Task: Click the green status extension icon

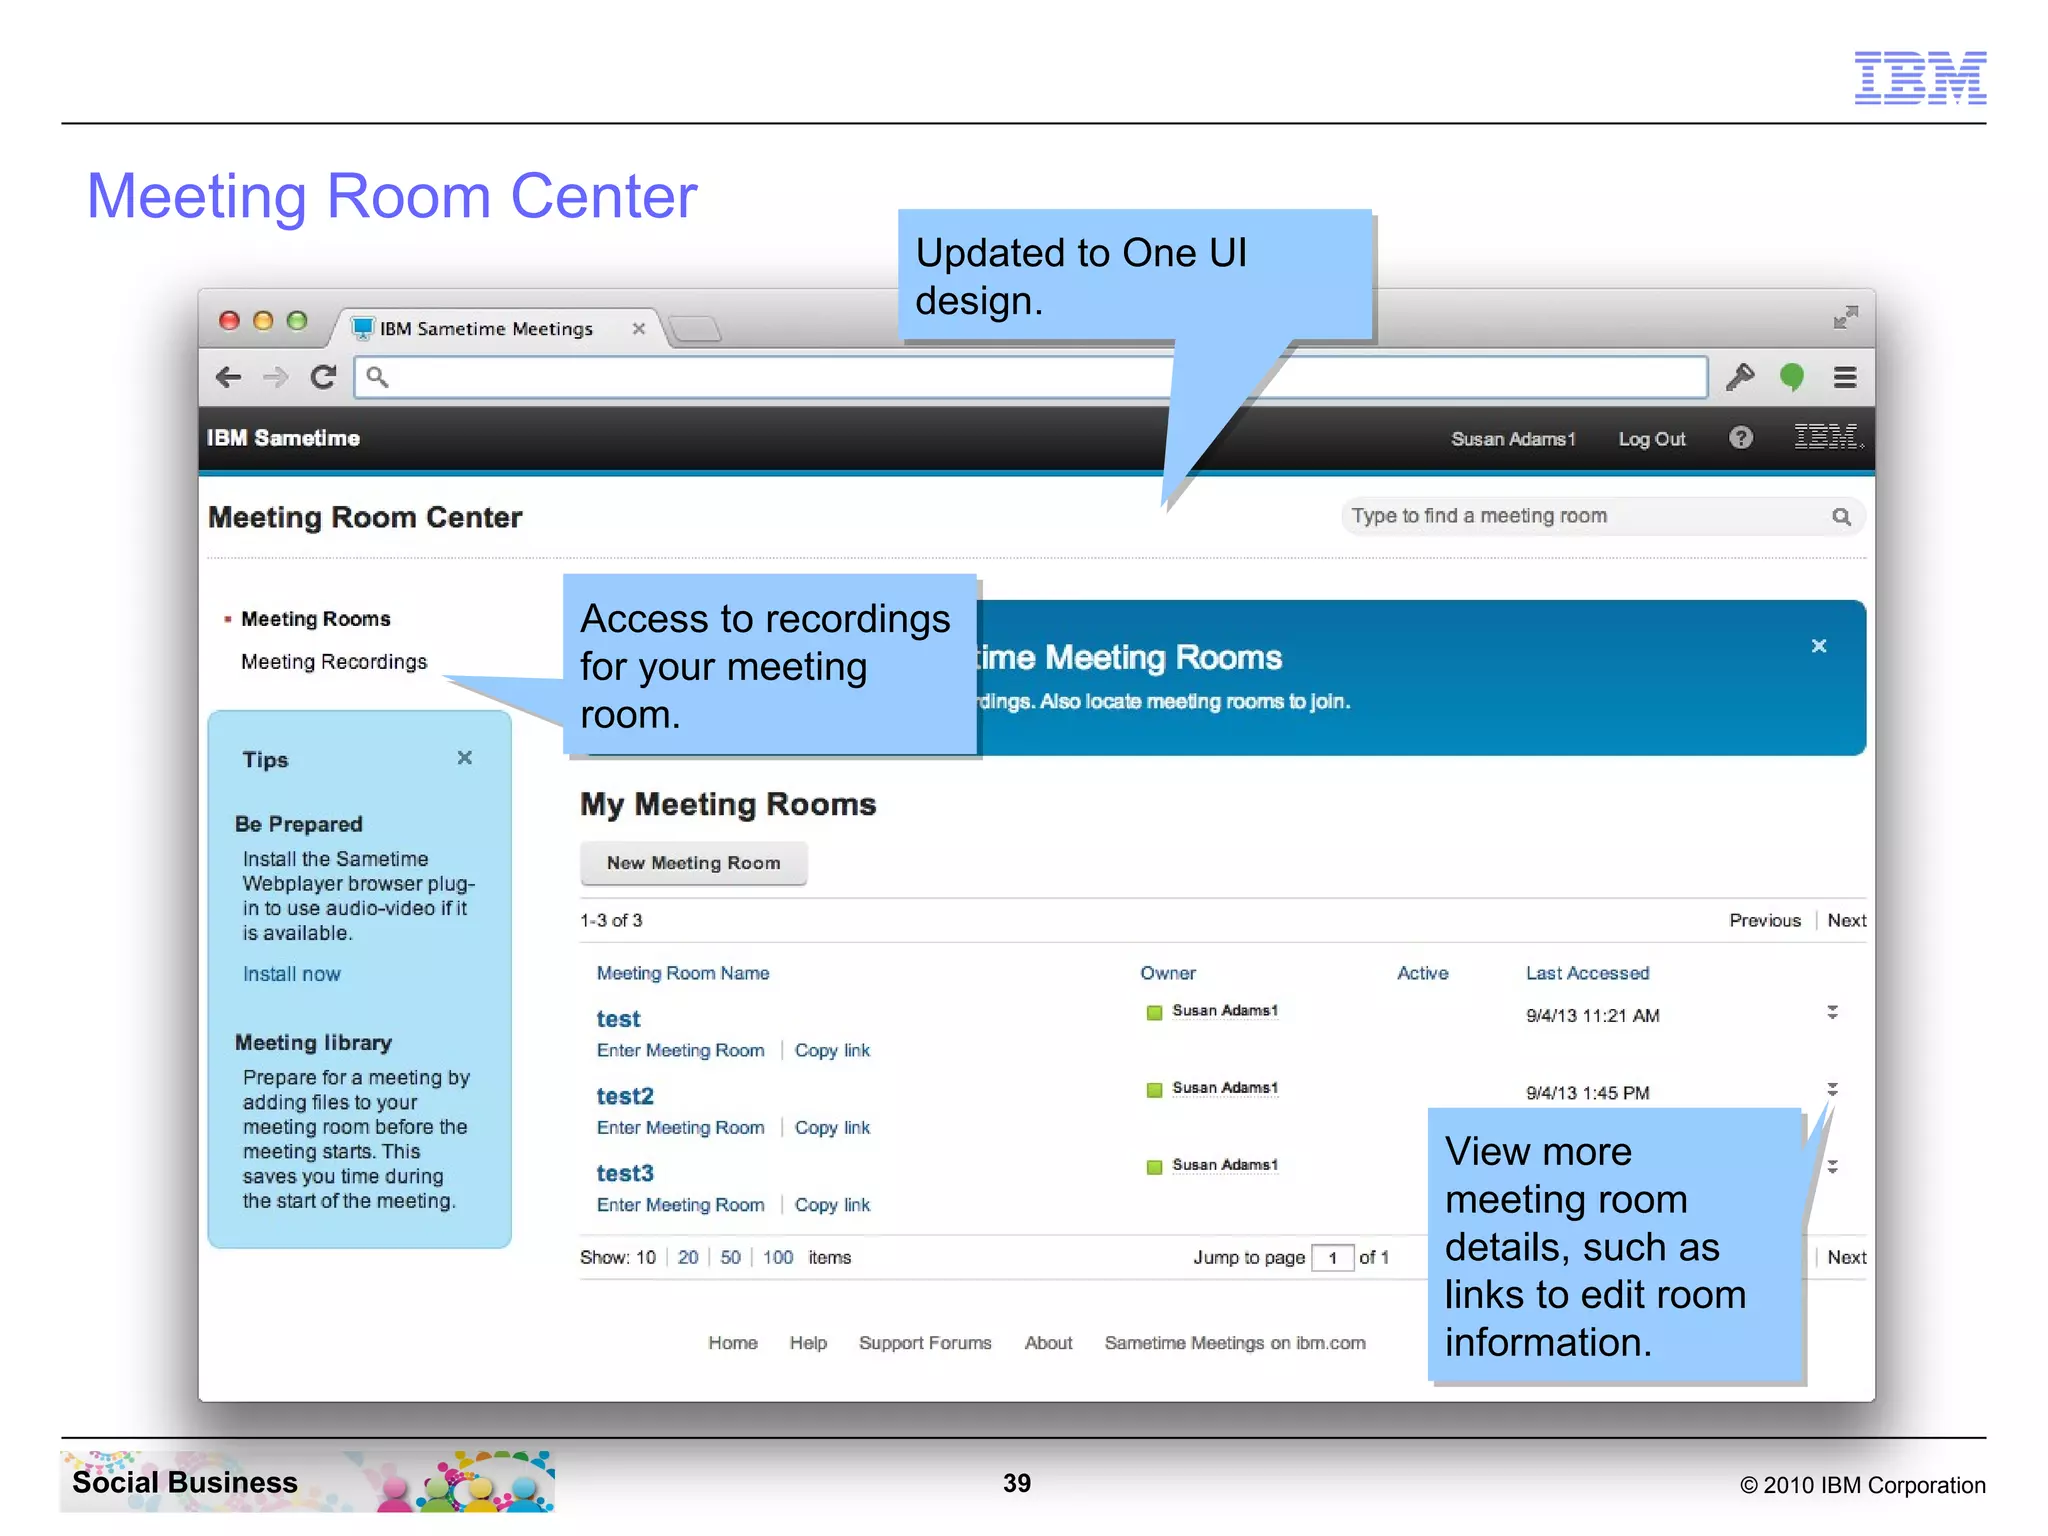Action: click(x=1792, y=377)
